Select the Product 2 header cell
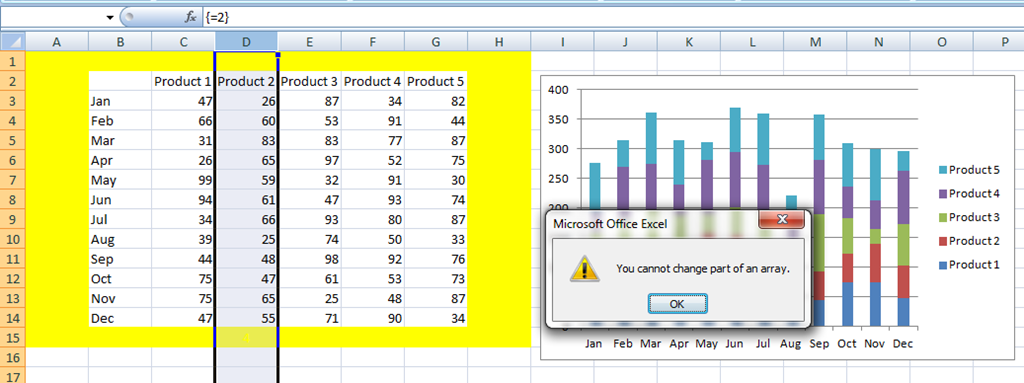The image size is (1024, 383). pyautogui.click(x=246, y=82)
